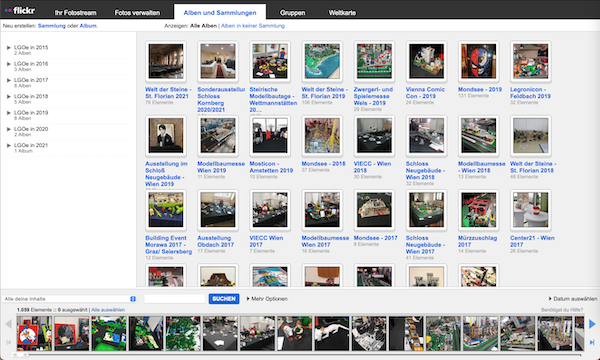Open Legronicon Feldbach 2019 album thumbnail
This screenshot has width=600, height=360.
click(x=531, y=61)
